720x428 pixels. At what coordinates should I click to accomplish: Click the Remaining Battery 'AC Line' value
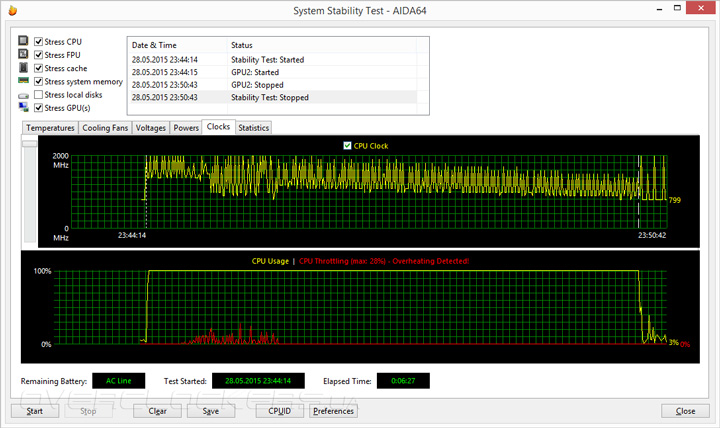pyautogui.click(x=118, y=381)
